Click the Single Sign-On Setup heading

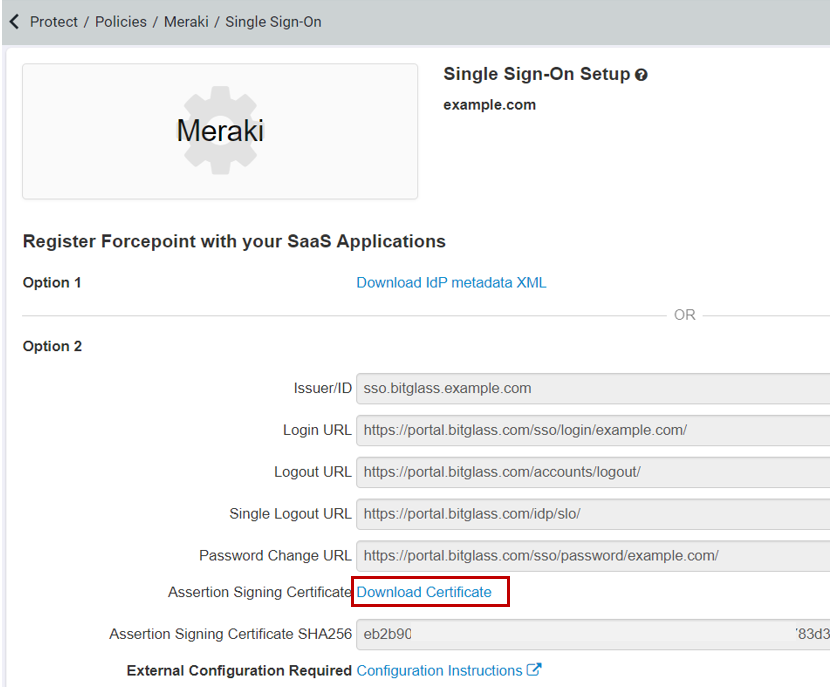click(536, 74)
